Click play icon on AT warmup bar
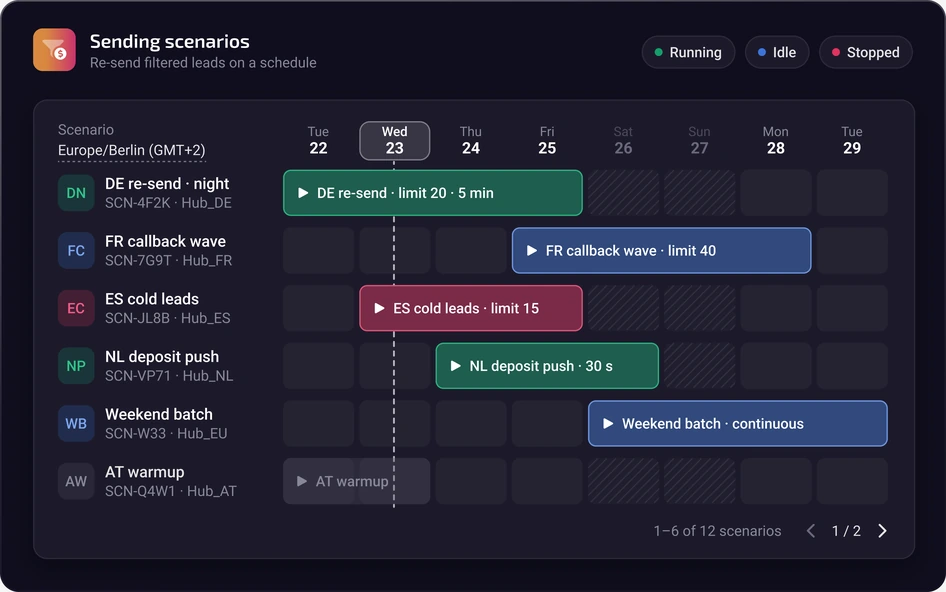The width and height of the screenshot is (946, 592). coord(302,481)
